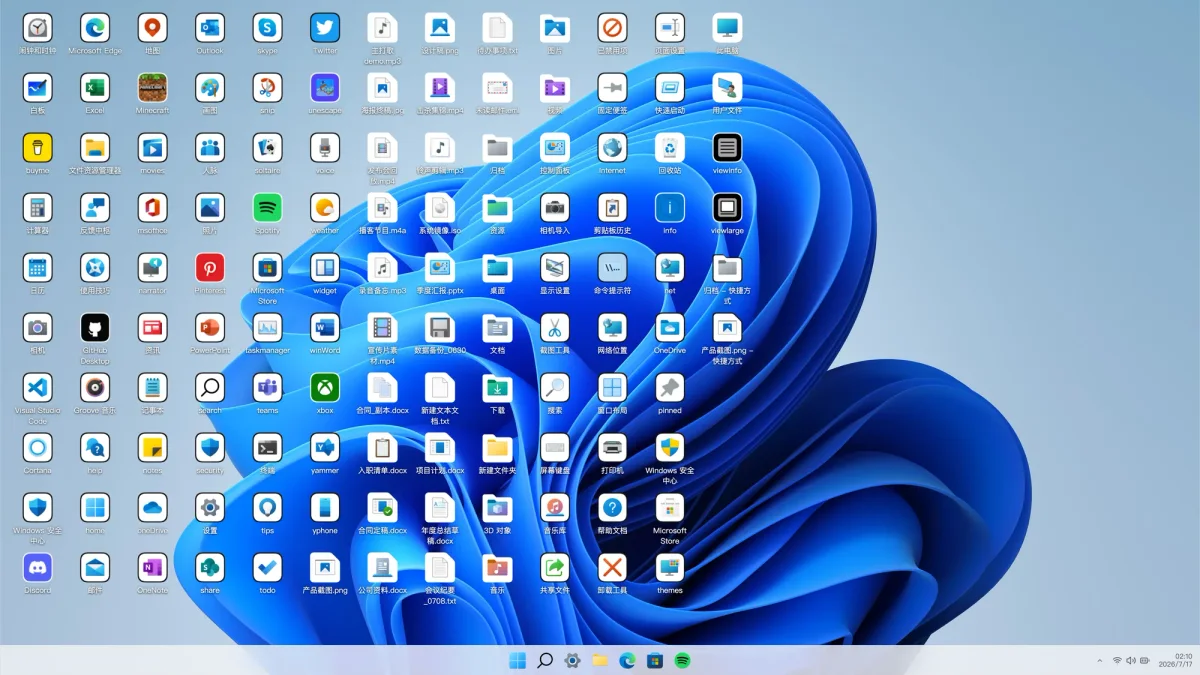Select the 打印机 printer icon
This screenshot has height=675, width=1200.
click(612, 448)
